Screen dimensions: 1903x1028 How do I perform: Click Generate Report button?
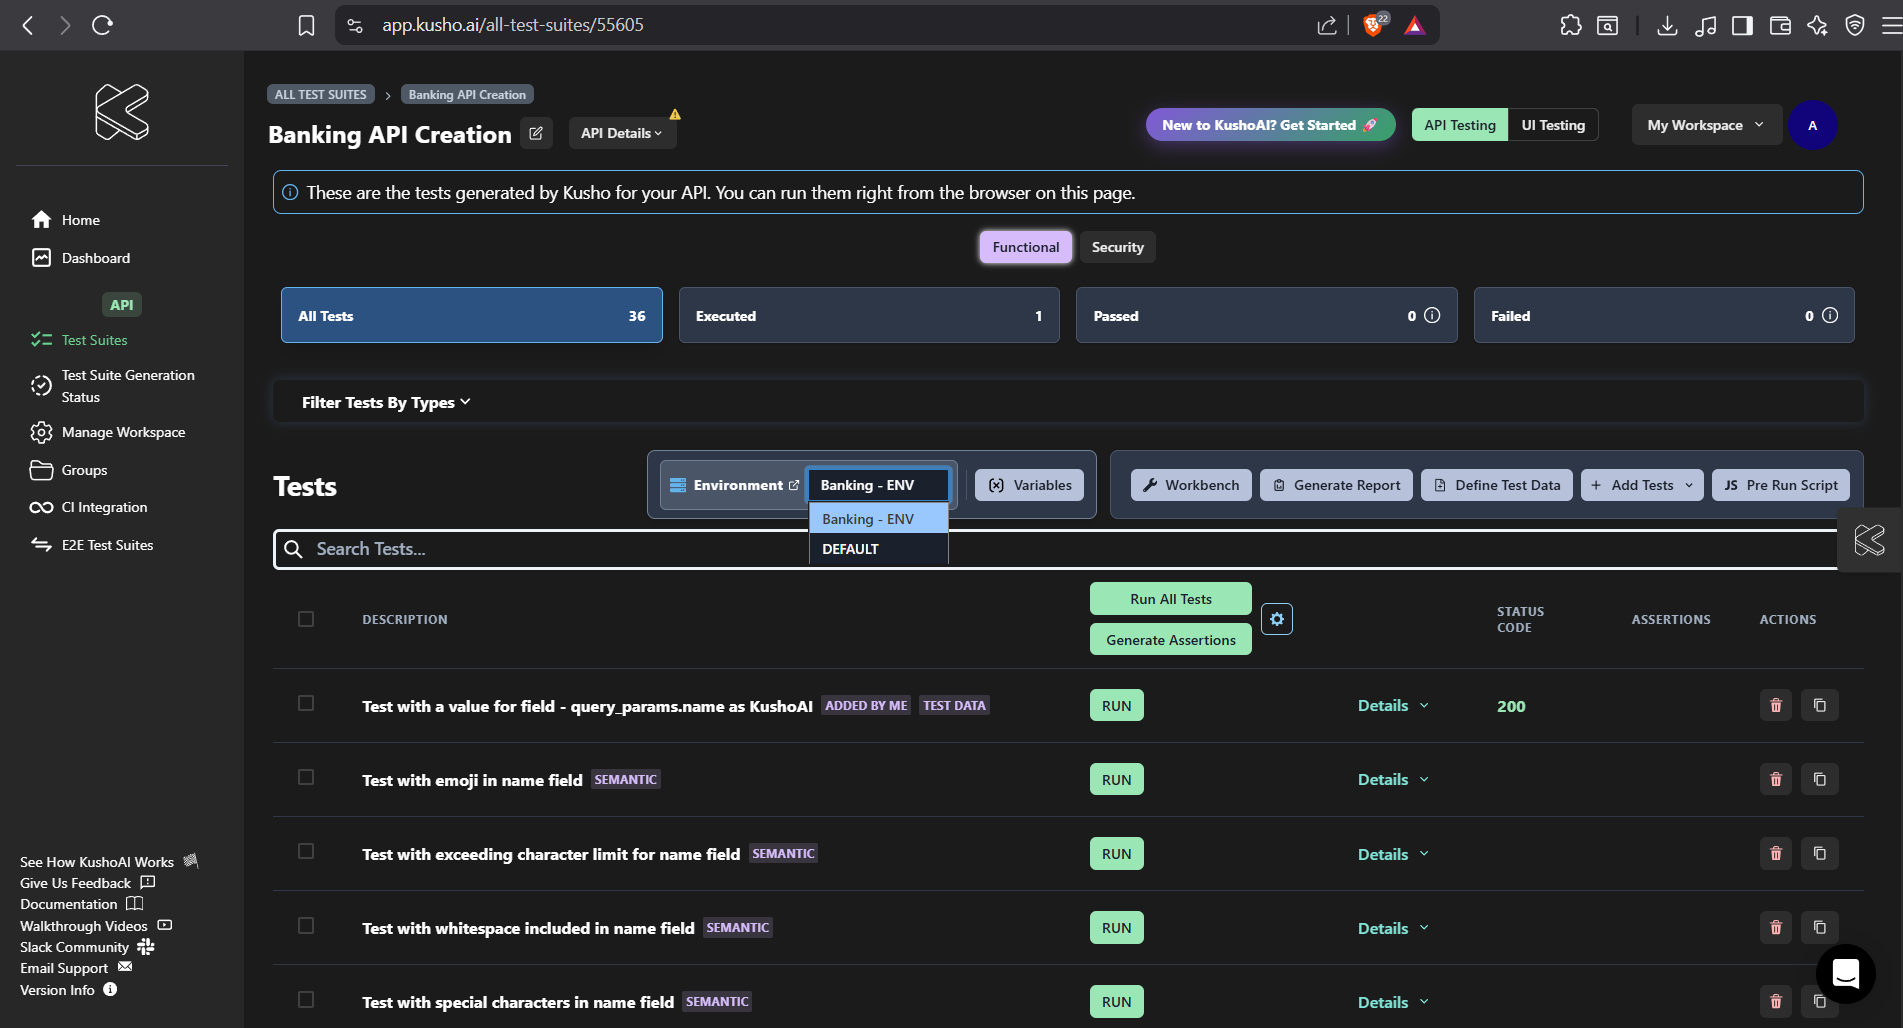(x=1336, y=485)
